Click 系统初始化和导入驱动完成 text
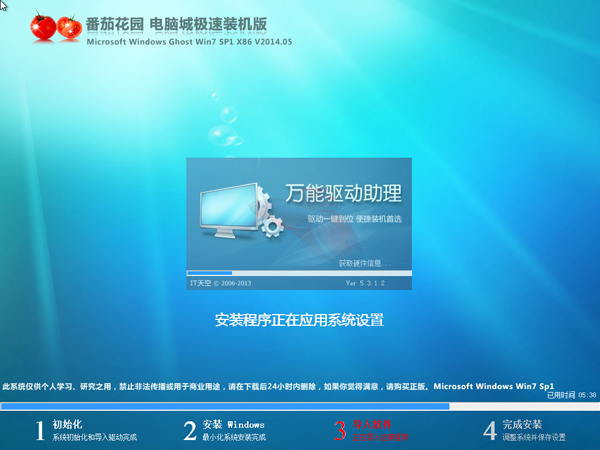The image size is (600, 450). tap(95, 437)
